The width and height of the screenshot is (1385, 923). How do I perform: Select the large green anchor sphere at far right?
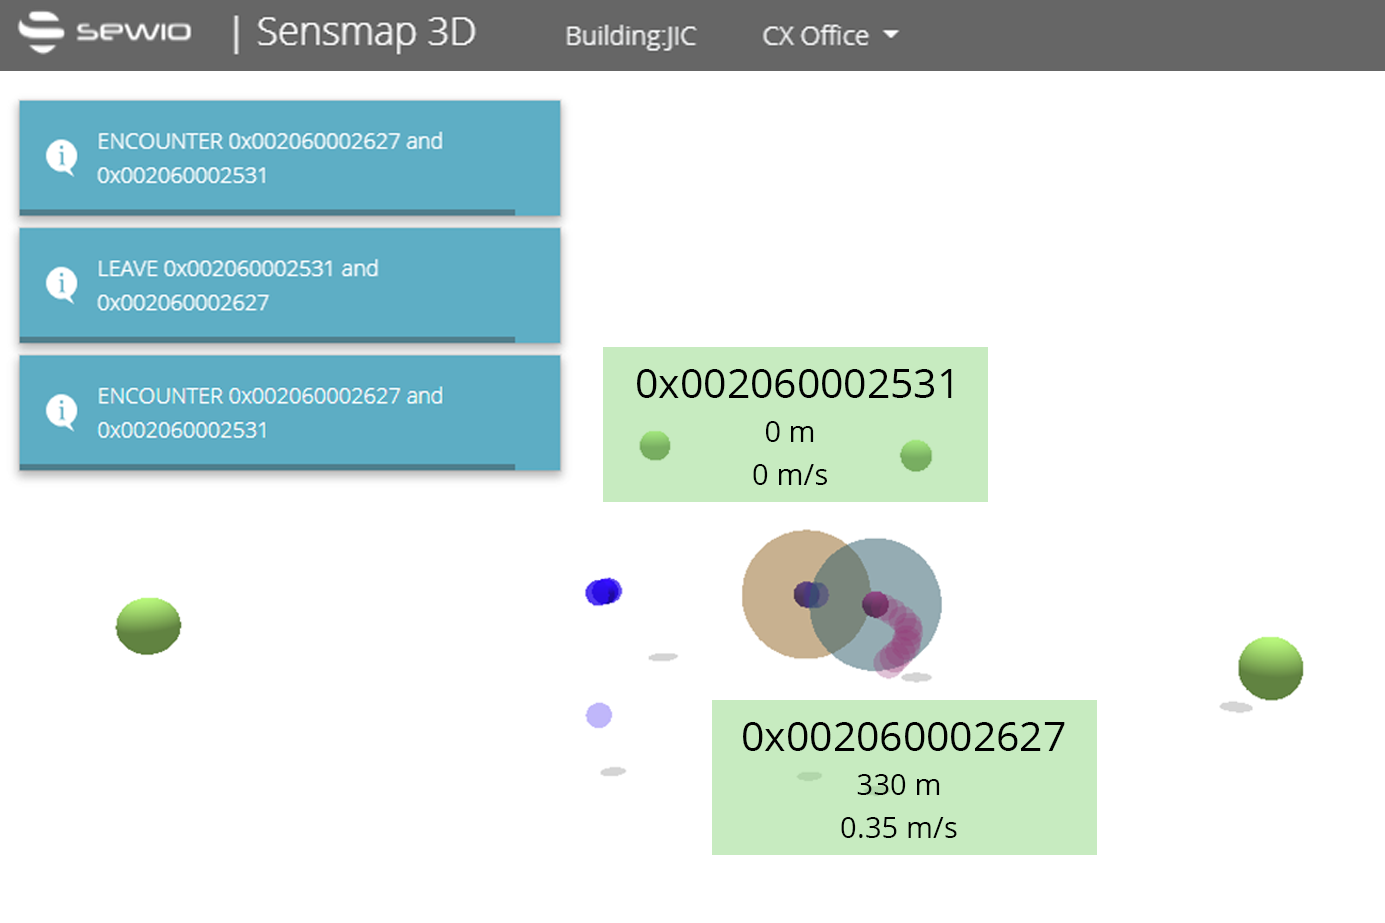pos(1270,668)
